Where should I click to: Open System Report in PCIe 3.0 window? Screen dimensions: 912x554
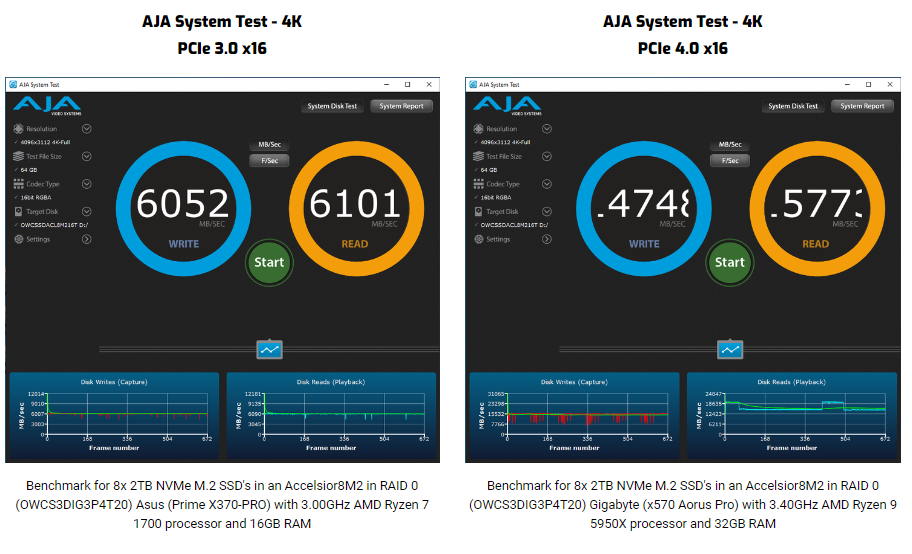(401, 106)
